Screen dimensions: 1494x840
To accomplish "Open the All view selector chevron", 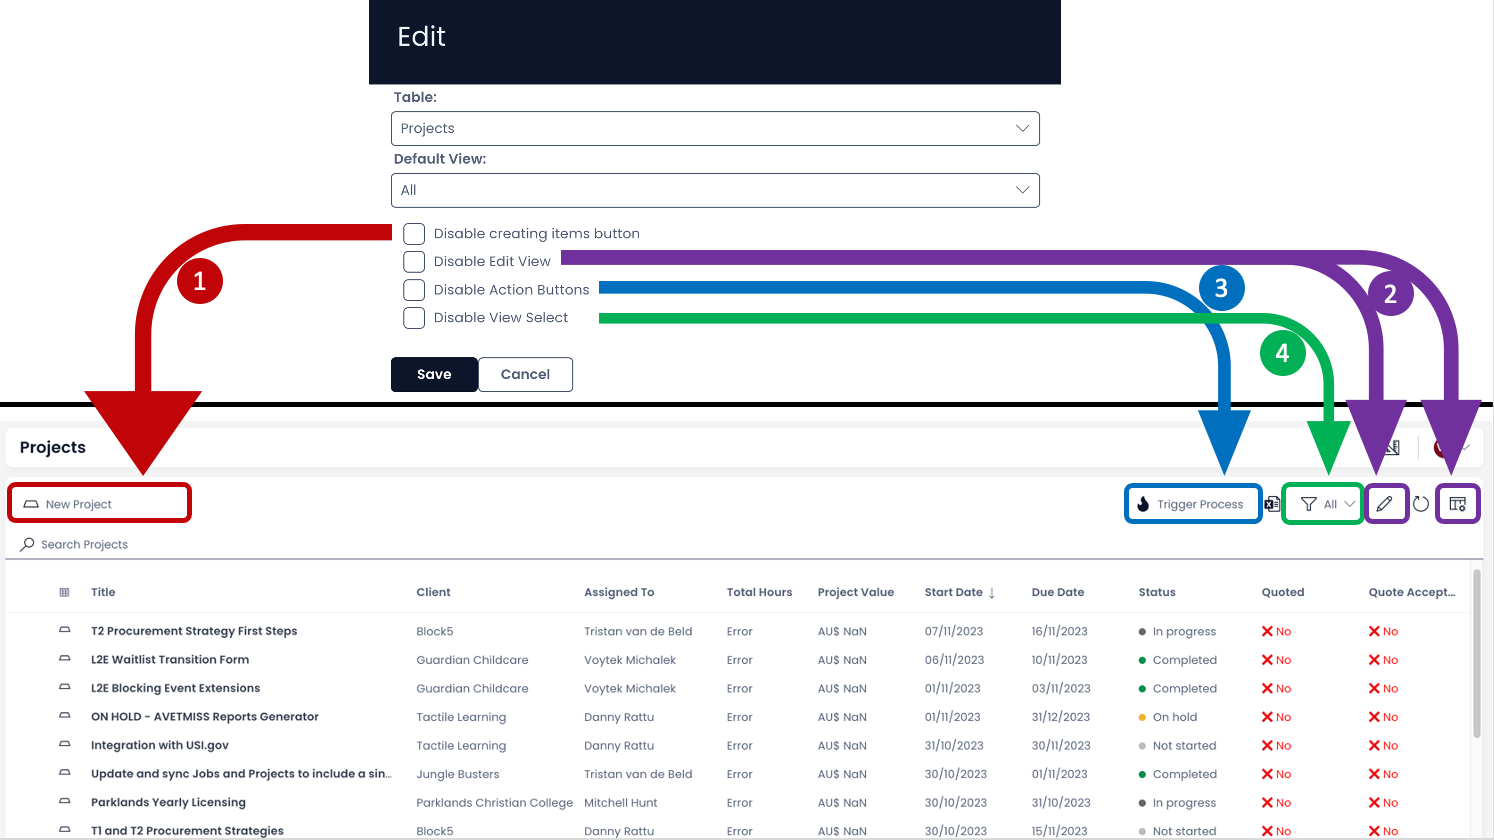I will (1350, 504).
